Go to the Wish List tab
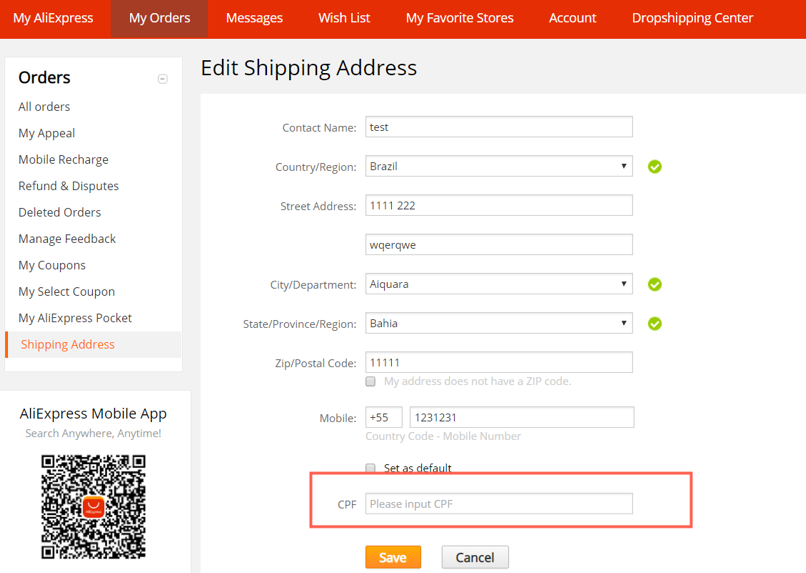The width and height of the screenshot is (806, 573). click(x=344, y=19)
